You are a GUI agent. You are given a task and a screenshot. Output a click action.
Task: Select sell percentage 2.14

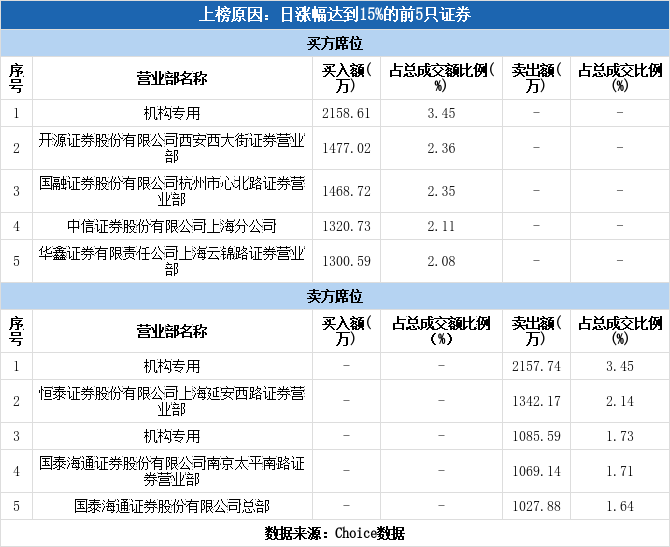(620, 401)
